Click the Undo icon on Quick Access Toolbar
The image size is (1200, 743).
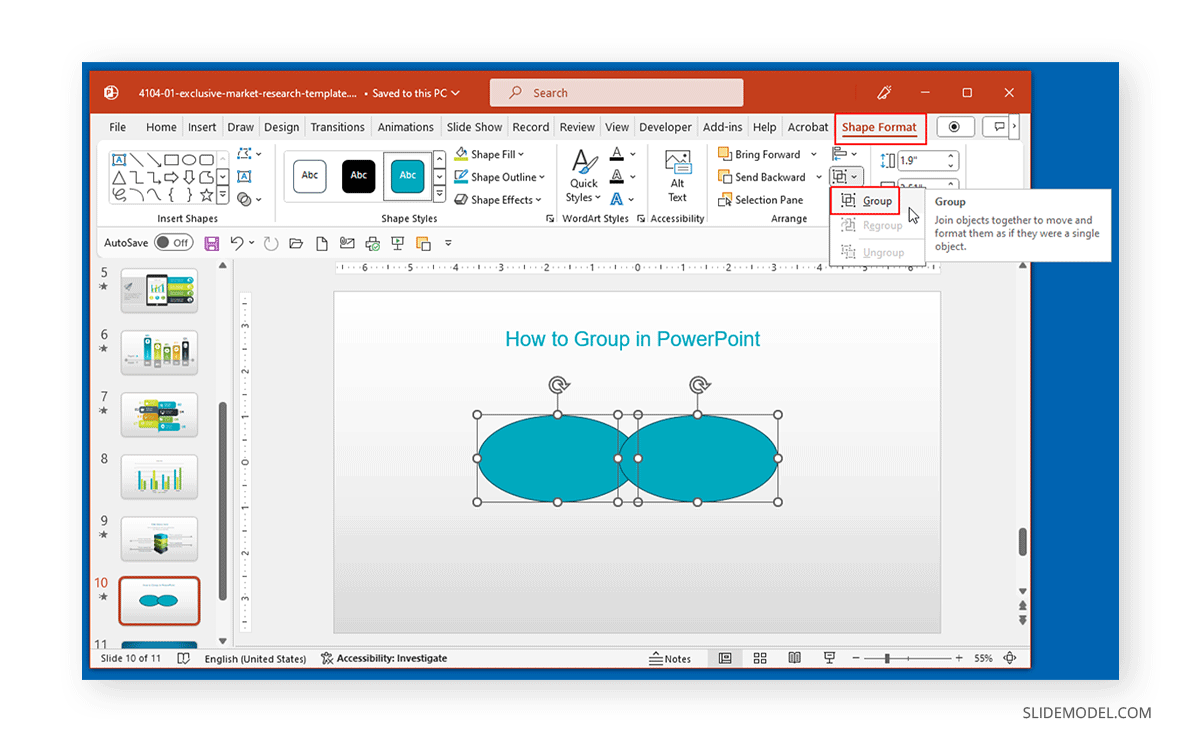coord(239,242)
